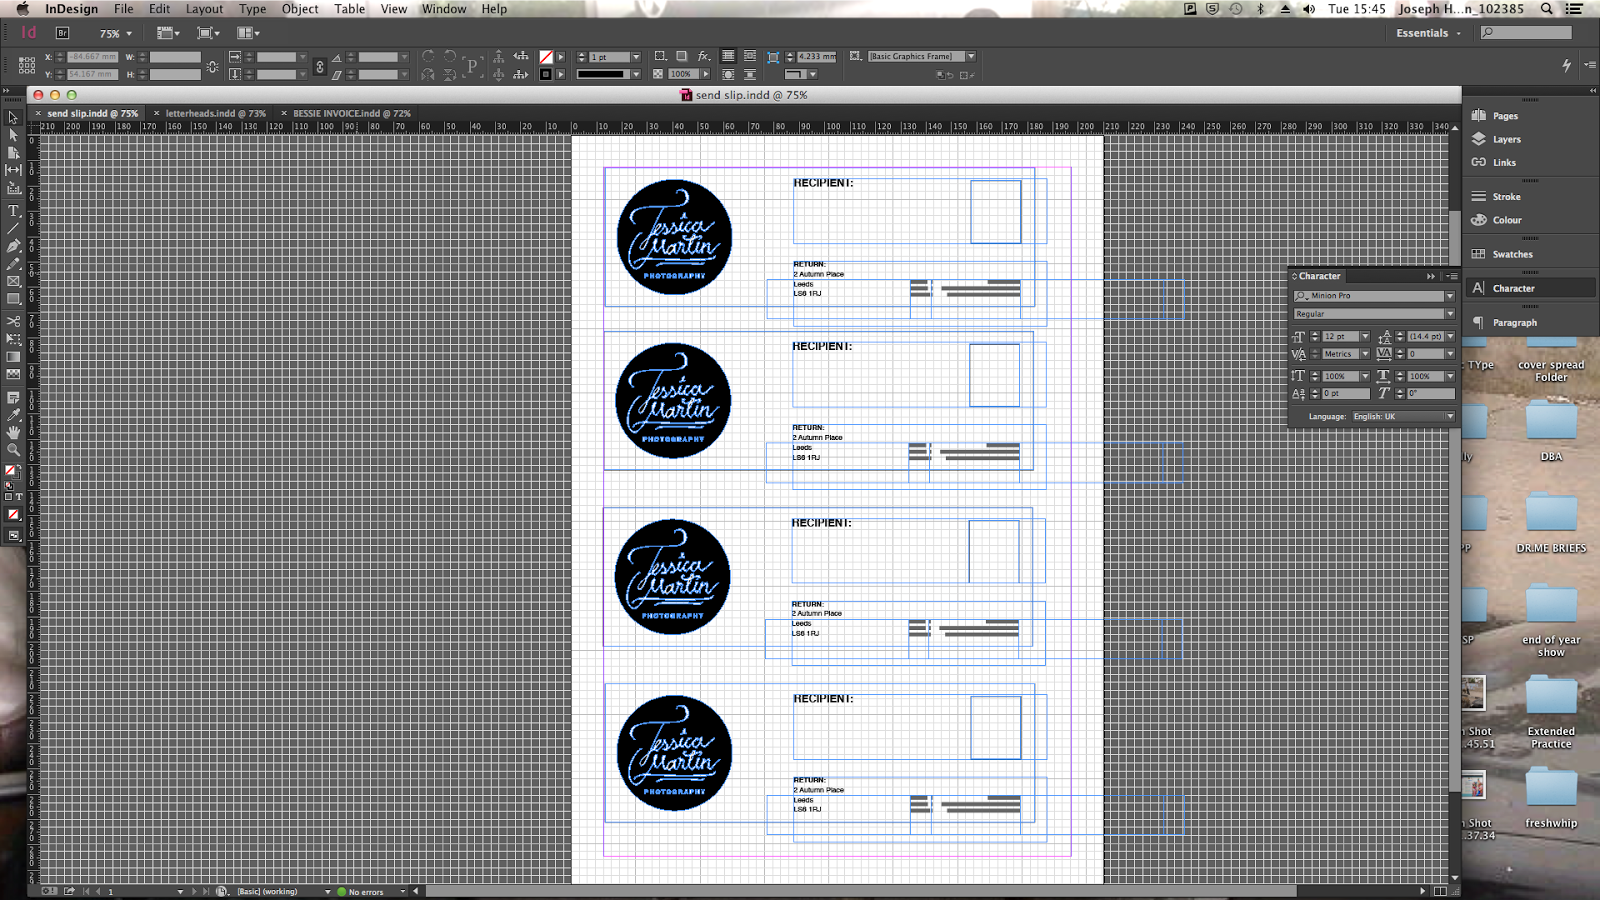Open the Language English: UK dropdown
Image resolution: width=1600 pixels, height=900 pixels.
(1403, 417)
